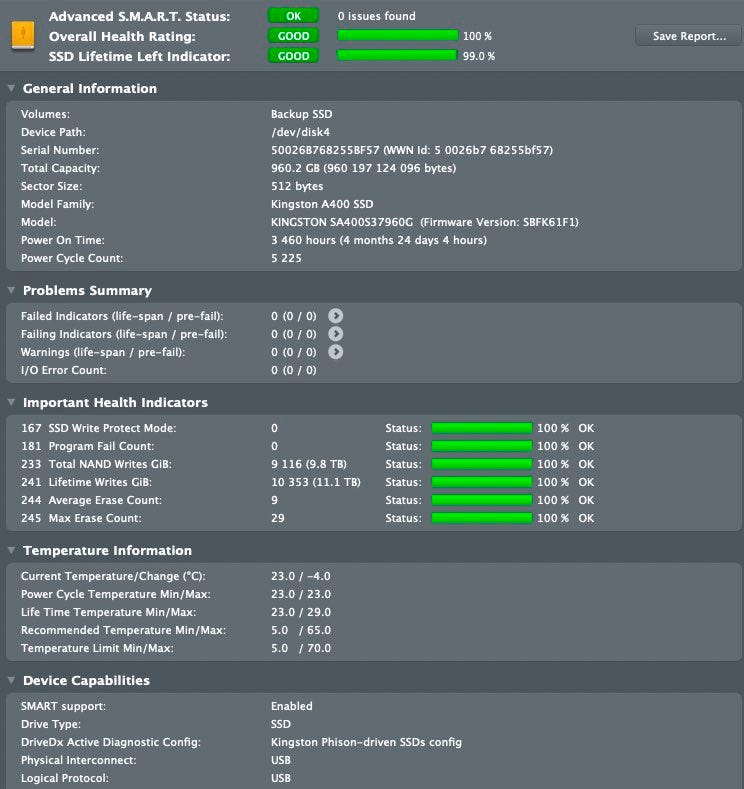Collapse the Problems Summary section
The height and width of the screenshot is (789, 744).
point(11,290)
